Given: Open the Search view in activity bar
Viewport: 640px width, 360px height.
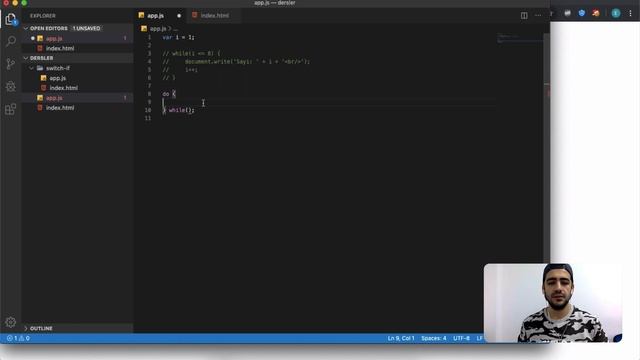Looking at the screenshot, I should pyautogui.click(x=11, y=41).
